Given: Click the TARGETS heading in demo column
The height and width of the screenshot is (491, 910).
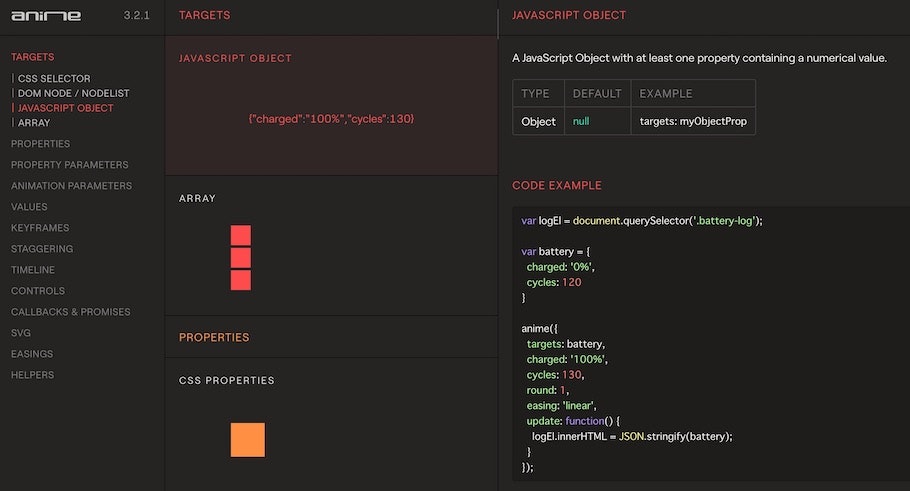Looking at the screenshot, I should point(204,15).
